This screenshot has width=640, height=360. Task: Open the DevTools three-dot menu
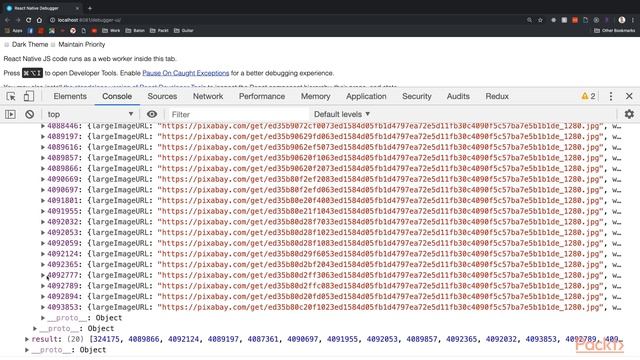[x=611, y=96]
